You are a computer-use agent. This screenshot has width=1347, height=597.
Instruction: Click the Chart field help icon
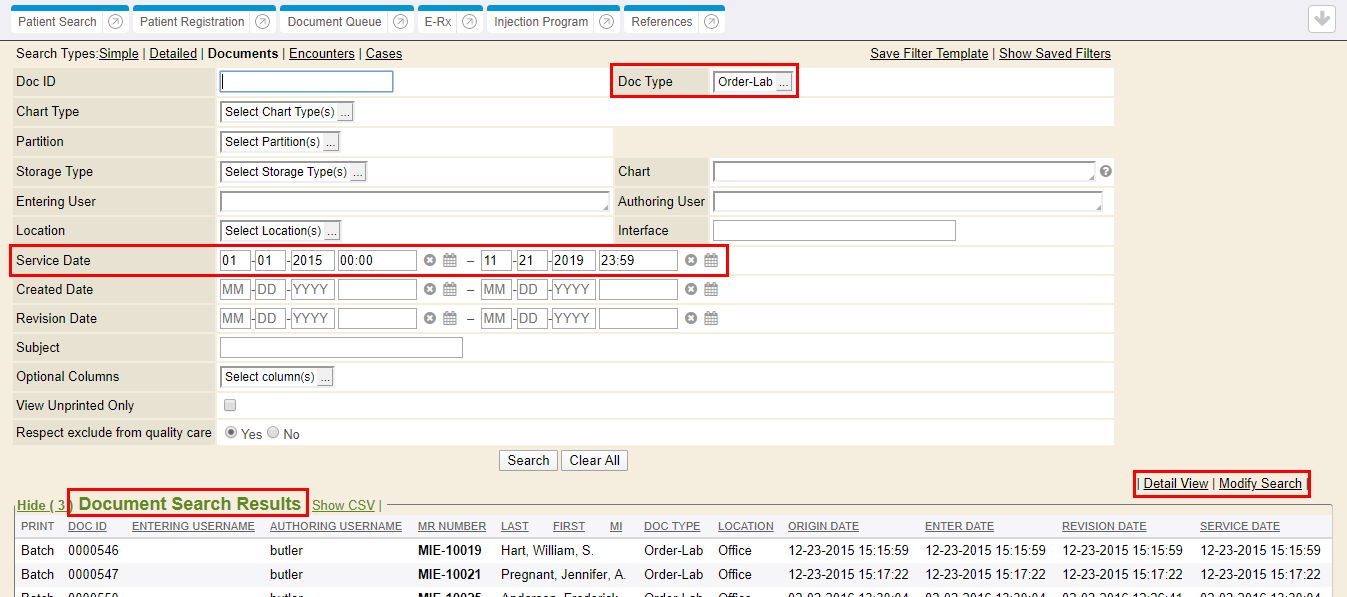[x=1106, y=171]
